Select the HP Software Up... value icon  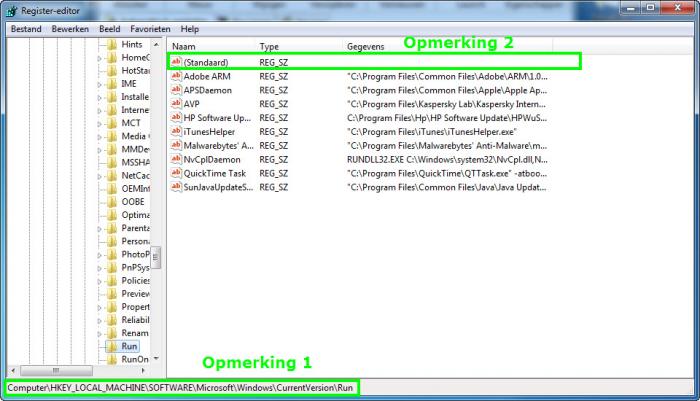point(176,117)
